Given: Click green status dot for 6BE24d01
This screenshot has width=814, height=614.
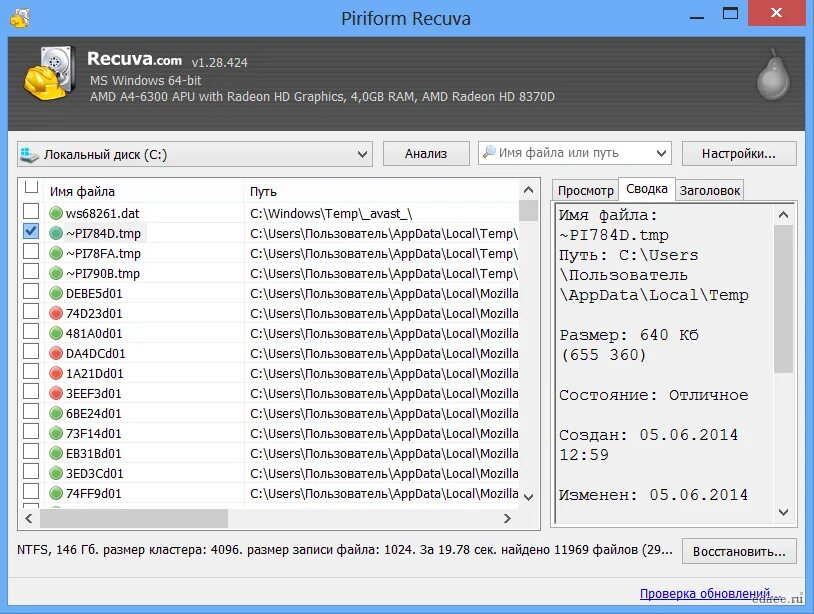Looking at the screenshot, I should (x=56, y=413).
